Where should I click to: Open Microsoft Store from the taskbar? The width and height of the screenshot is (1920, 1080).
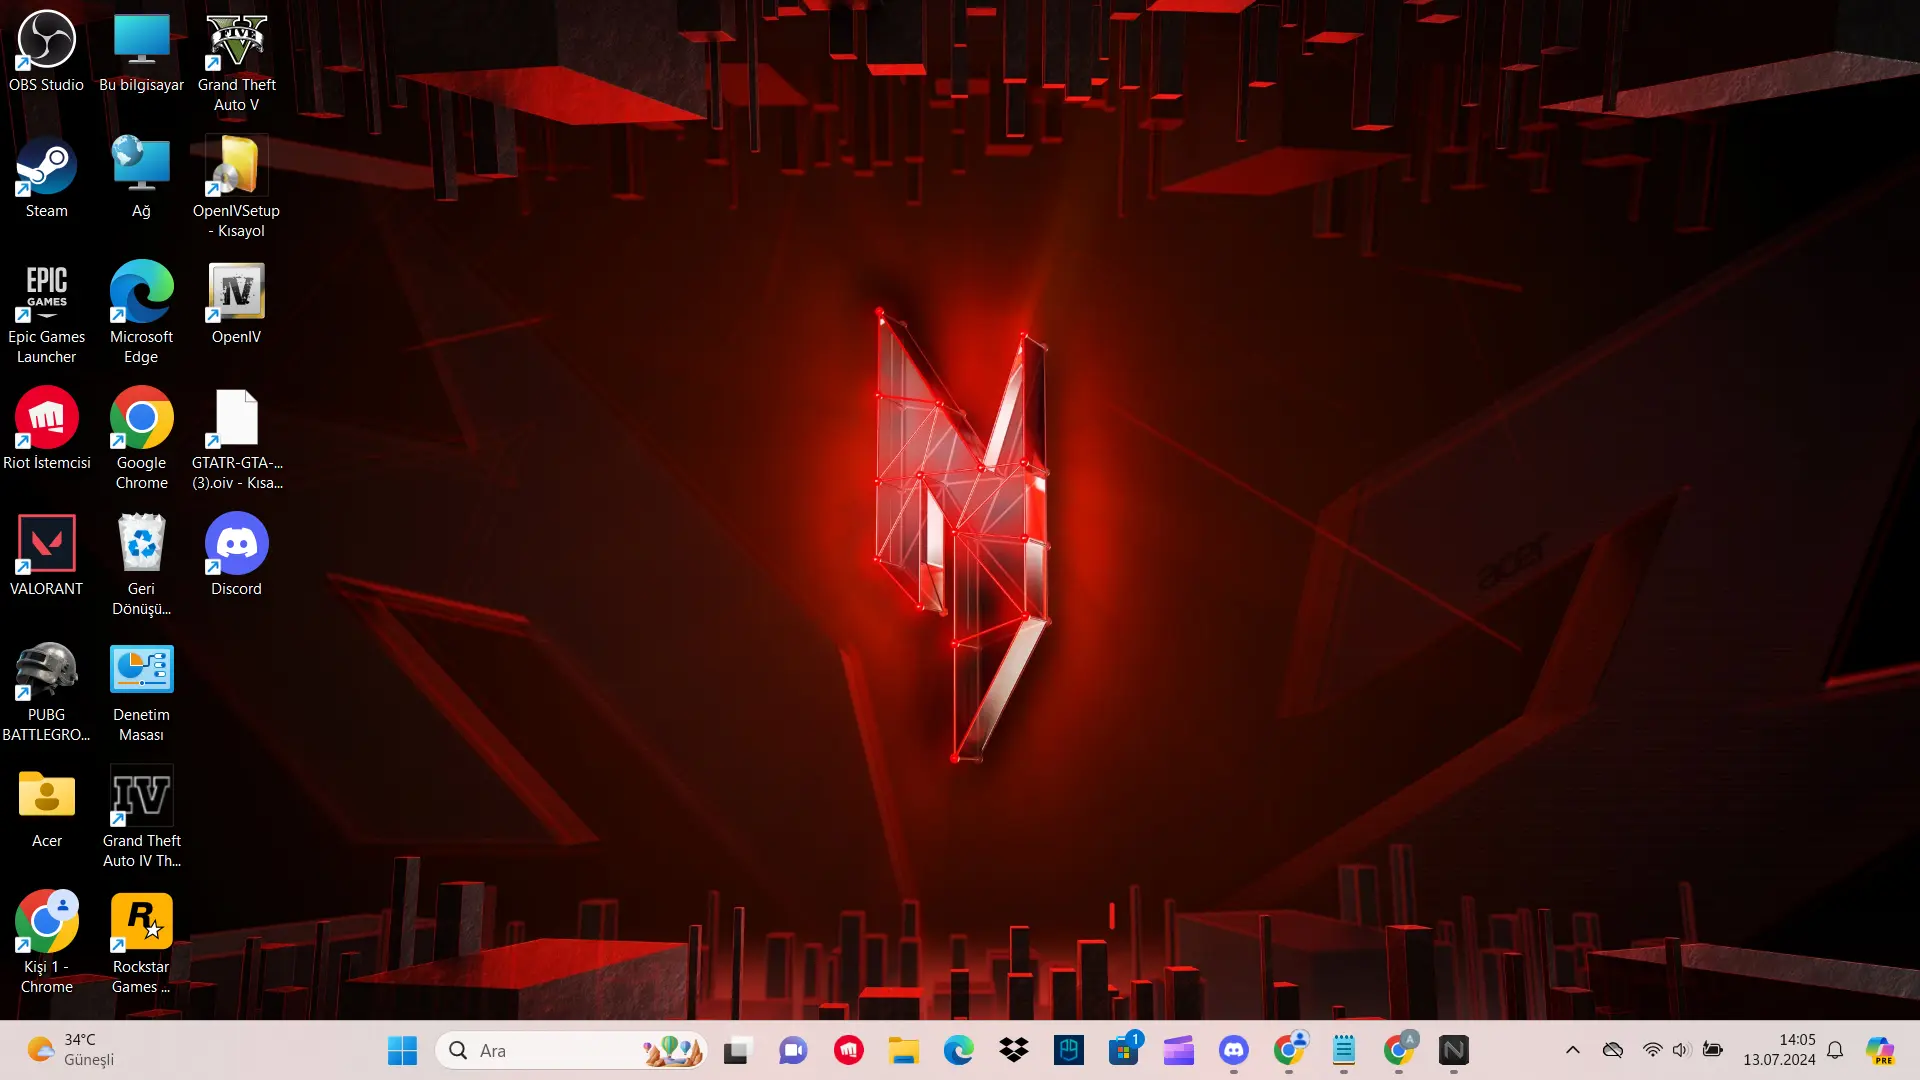click(1124, 1050)
